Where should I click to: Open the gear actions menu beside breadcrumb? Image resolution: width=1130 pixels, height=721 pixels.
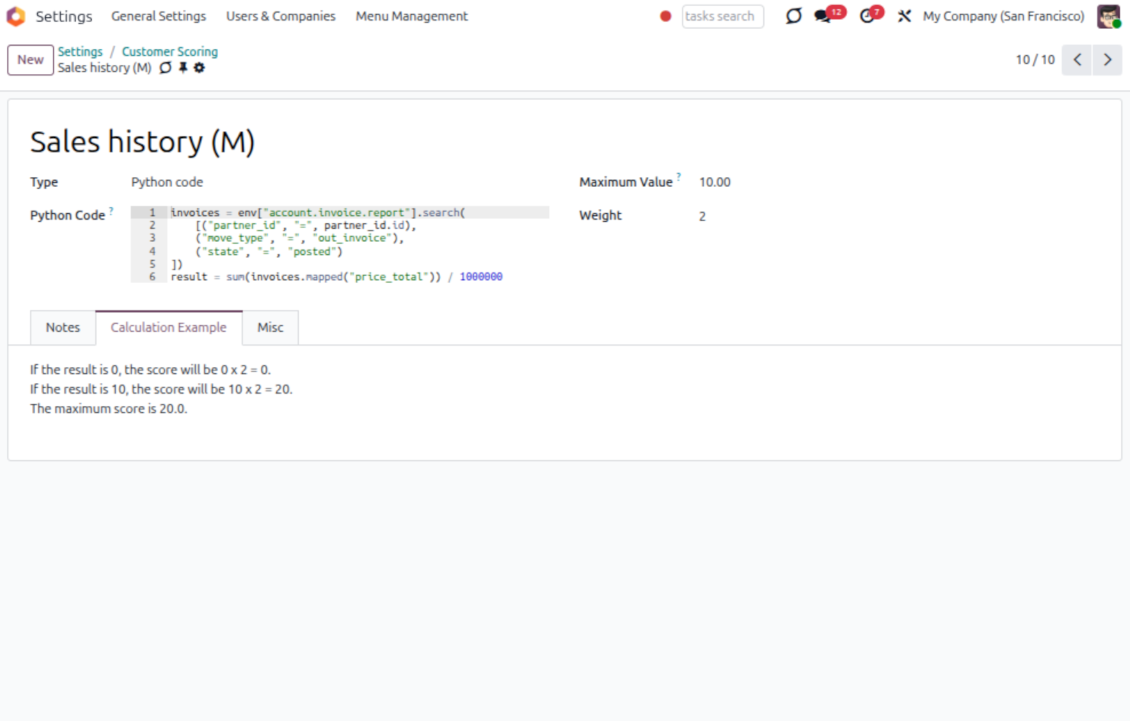(x=199, y=68)
